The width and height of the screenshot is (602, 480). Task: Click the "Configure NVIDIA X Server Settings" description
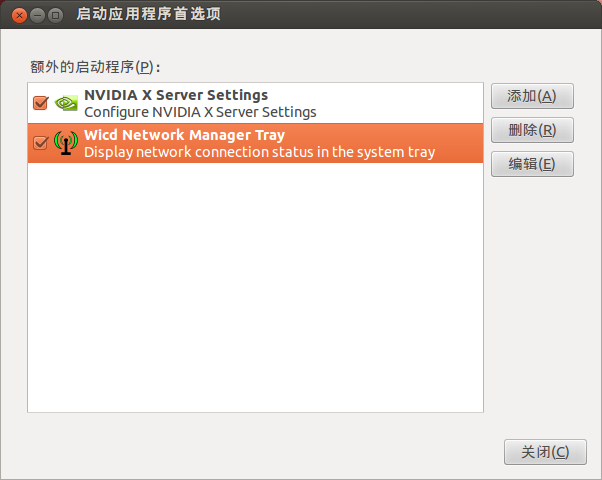200,112
